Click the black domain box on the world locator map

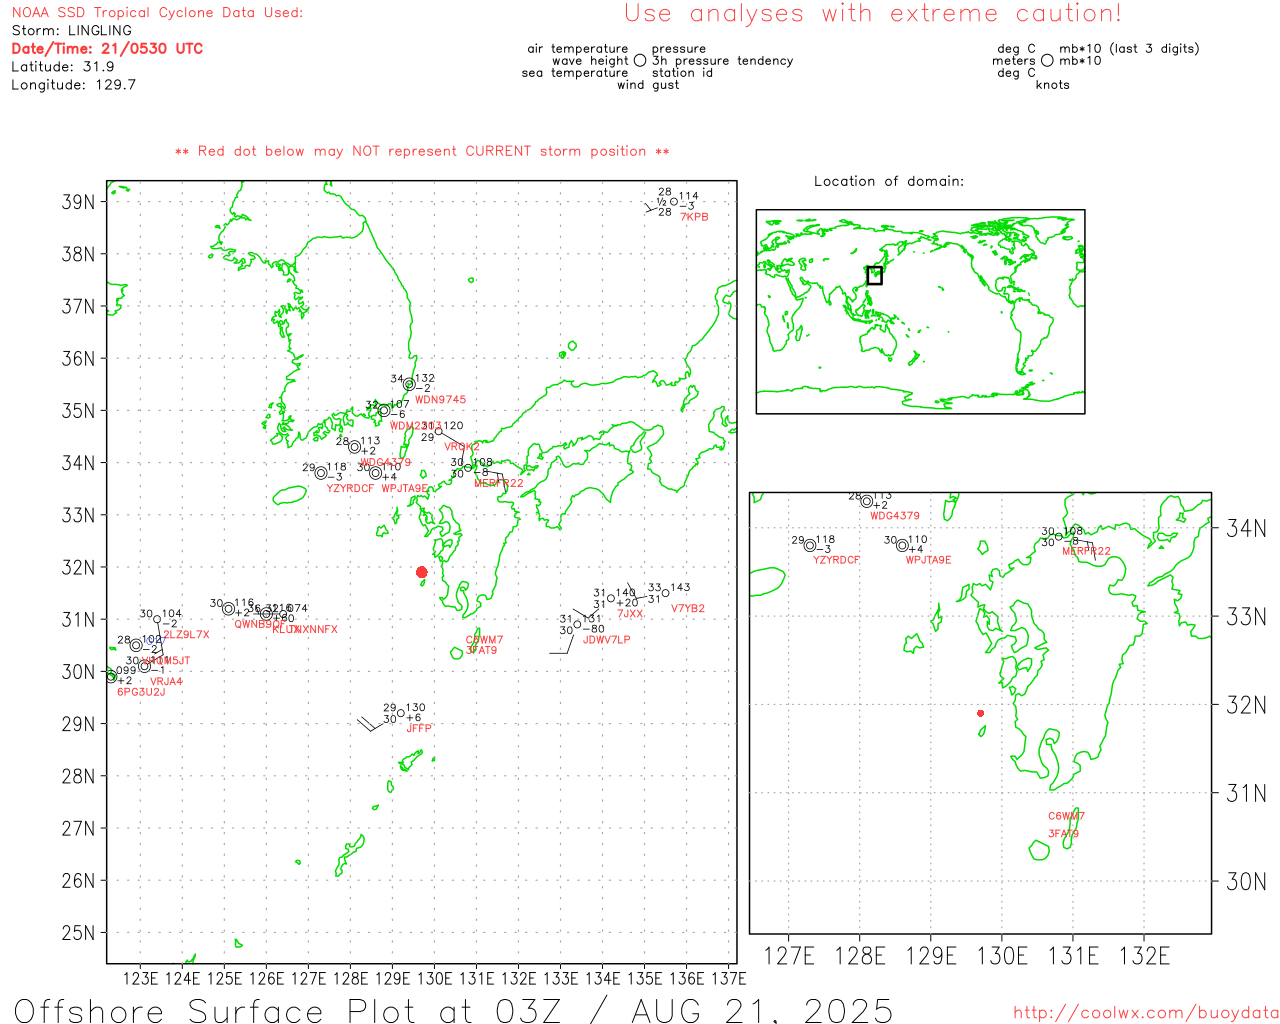point(874,275)
